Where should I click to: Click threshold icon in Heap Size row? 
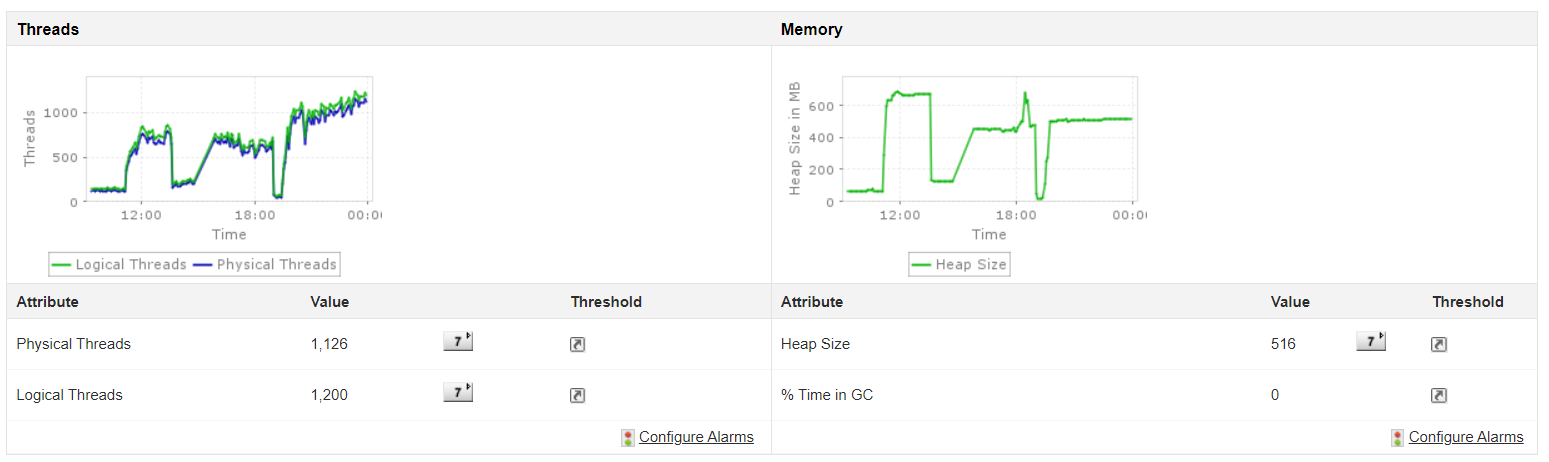pos(1438,344)
